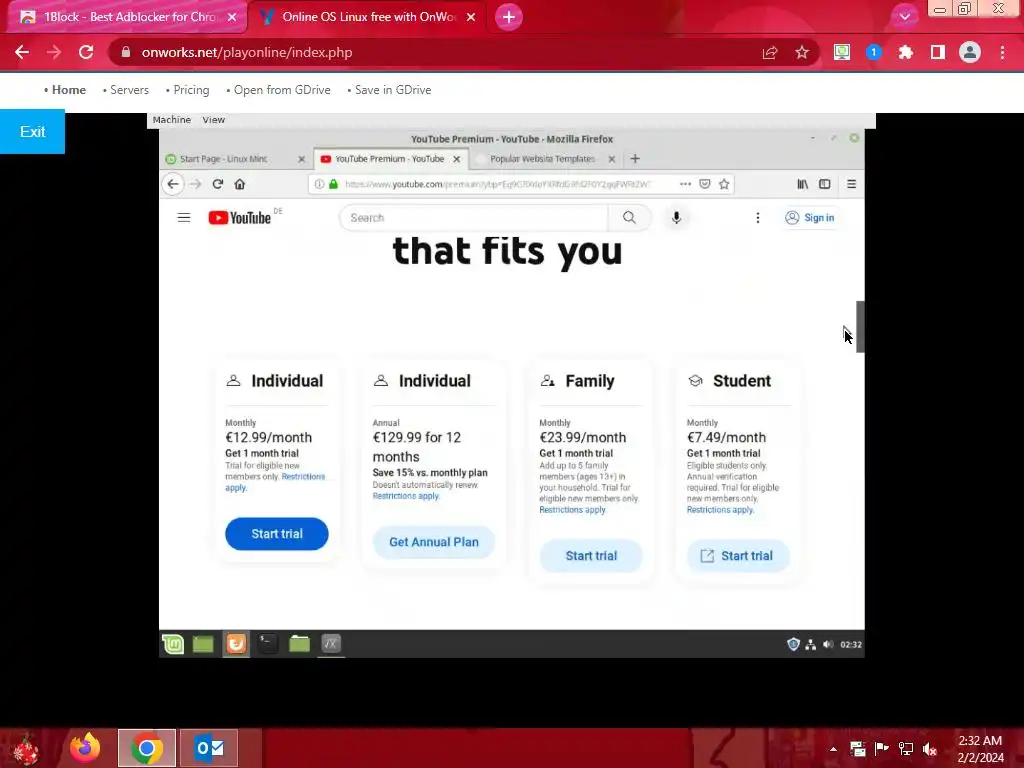Image resolution: width=1024 pixels, height=768 pixels.
Task: Open a new Chrome tab with plus button
Action: 509,17
